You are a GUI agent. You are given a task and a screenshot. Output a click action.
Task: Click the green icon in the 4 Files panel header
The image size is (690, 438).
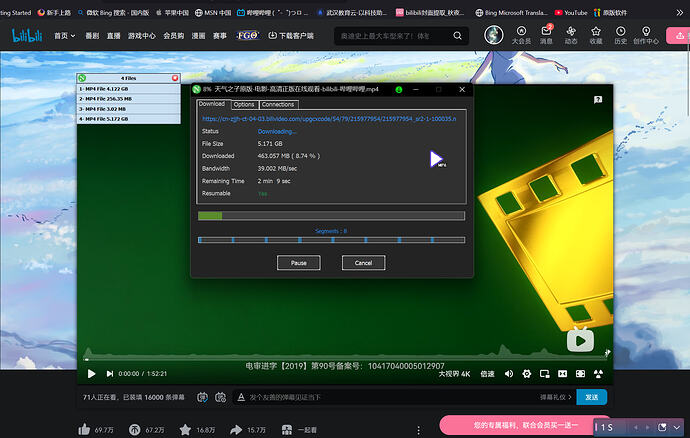point(82,78)
